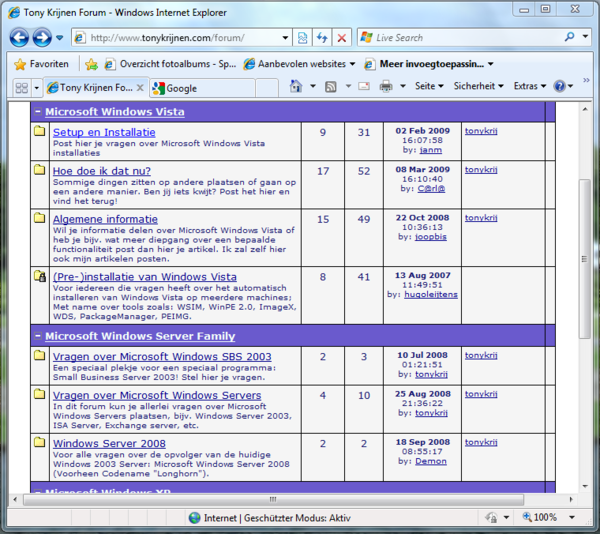Viewport: 600px width, 534px height.
Task: Open the 100% zoom level dropdown
Action: (x=572, y=518)
